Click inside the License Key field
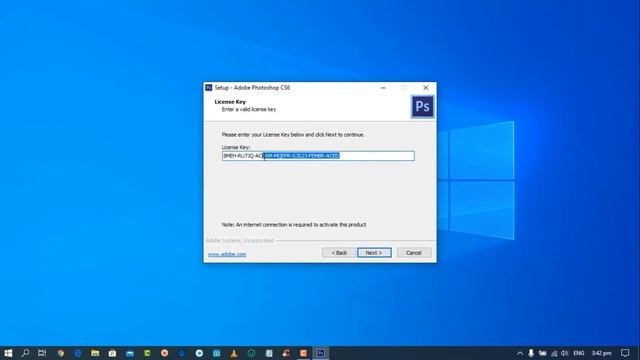 coord(318,156)
